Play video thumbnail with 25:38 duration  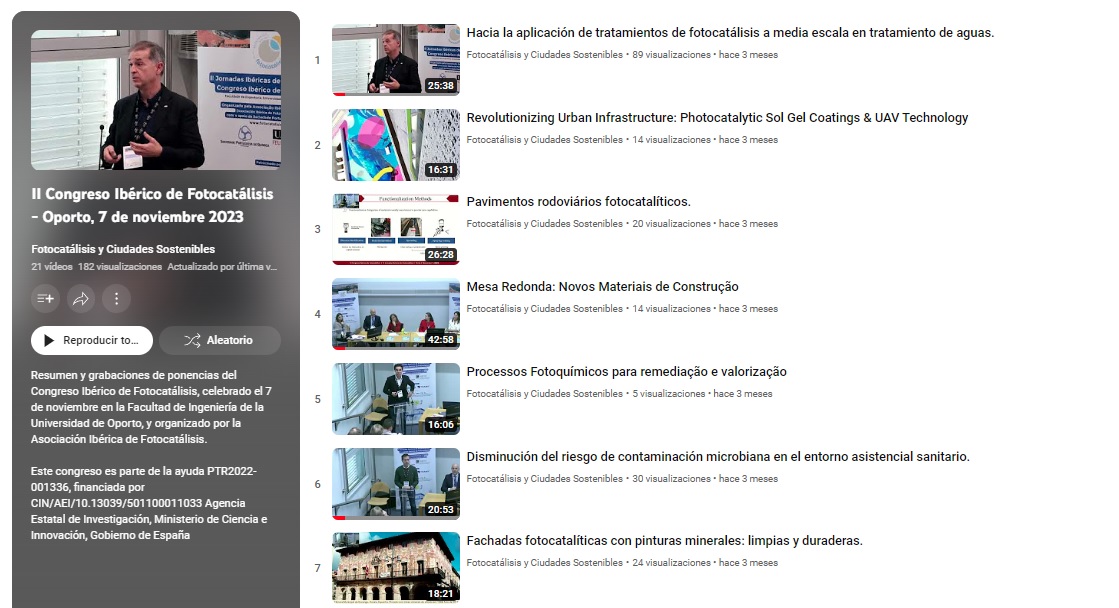pos(395,60)
